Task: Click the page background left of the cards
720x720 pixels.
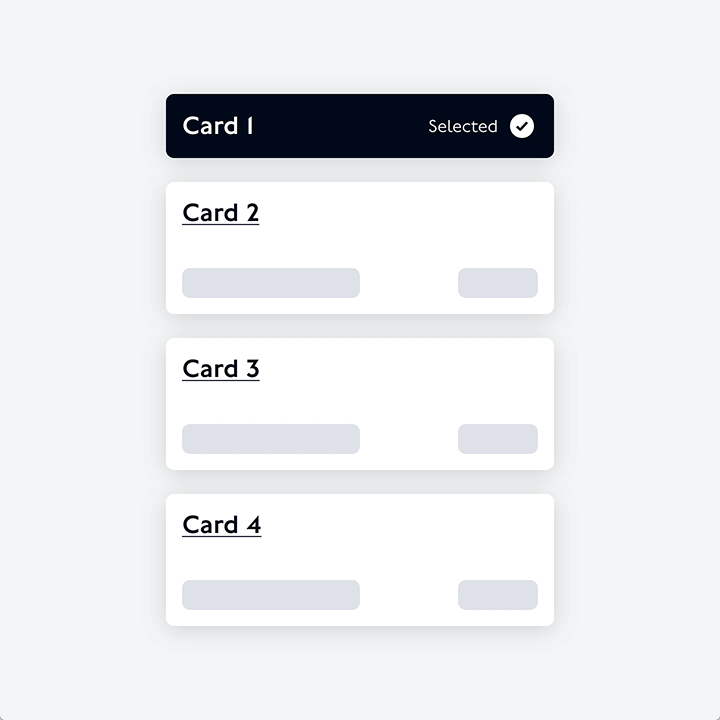Action: pos(80,360)
